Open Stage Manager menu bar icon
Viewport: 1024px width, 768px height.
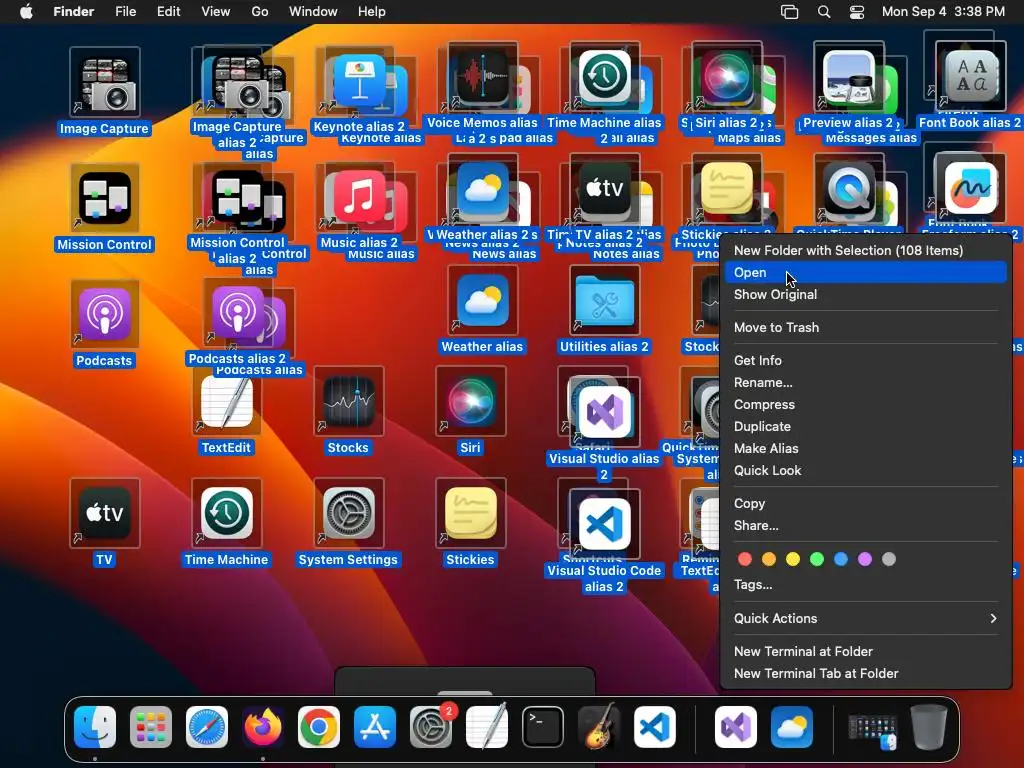tap(790, 12)
